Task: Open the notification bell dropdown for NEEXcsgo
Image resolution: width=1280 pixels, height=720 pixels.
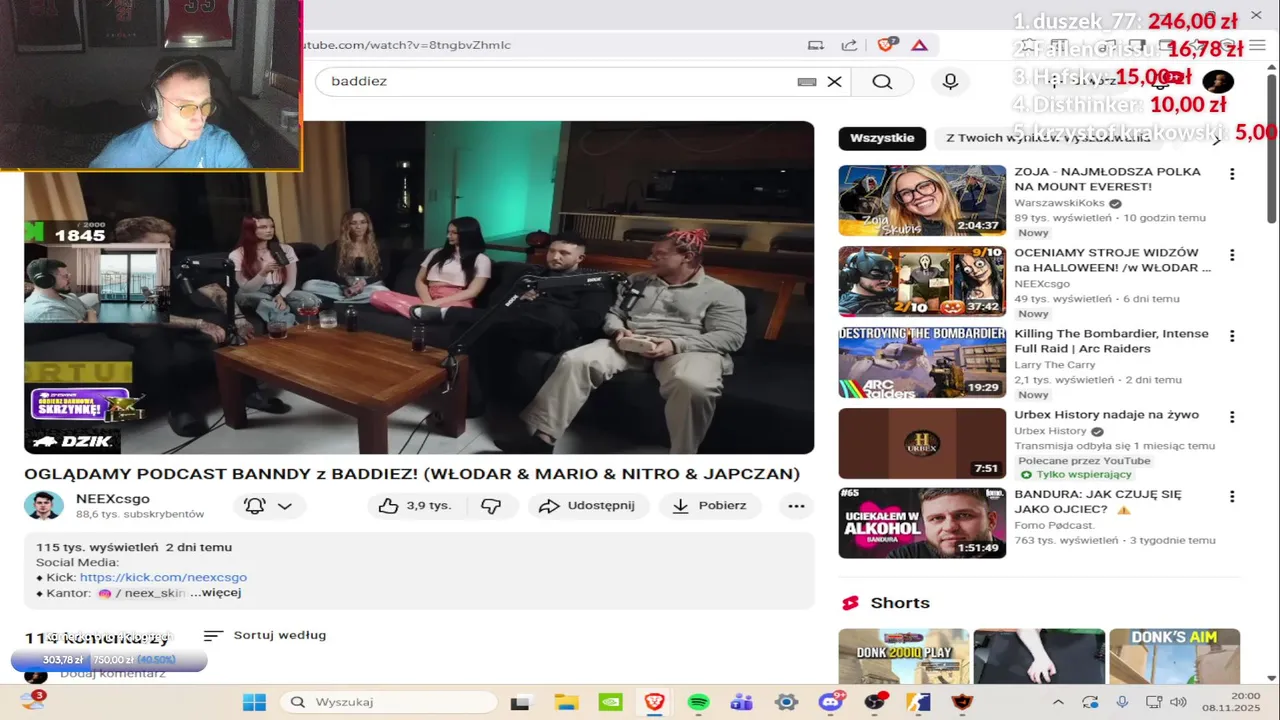Action: pos(269,506)
